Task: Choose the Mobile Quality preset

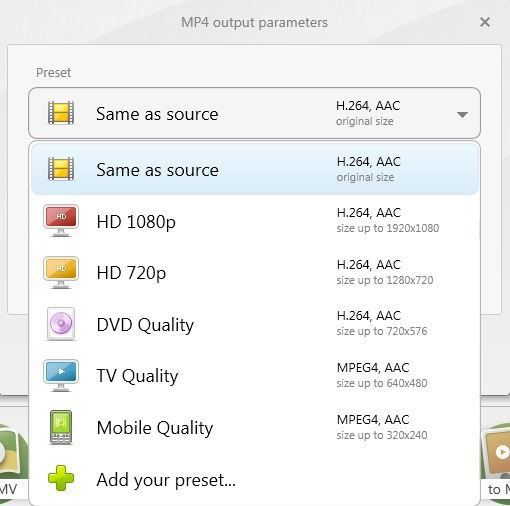Action: pyautogui.click(x=255, y=427)
